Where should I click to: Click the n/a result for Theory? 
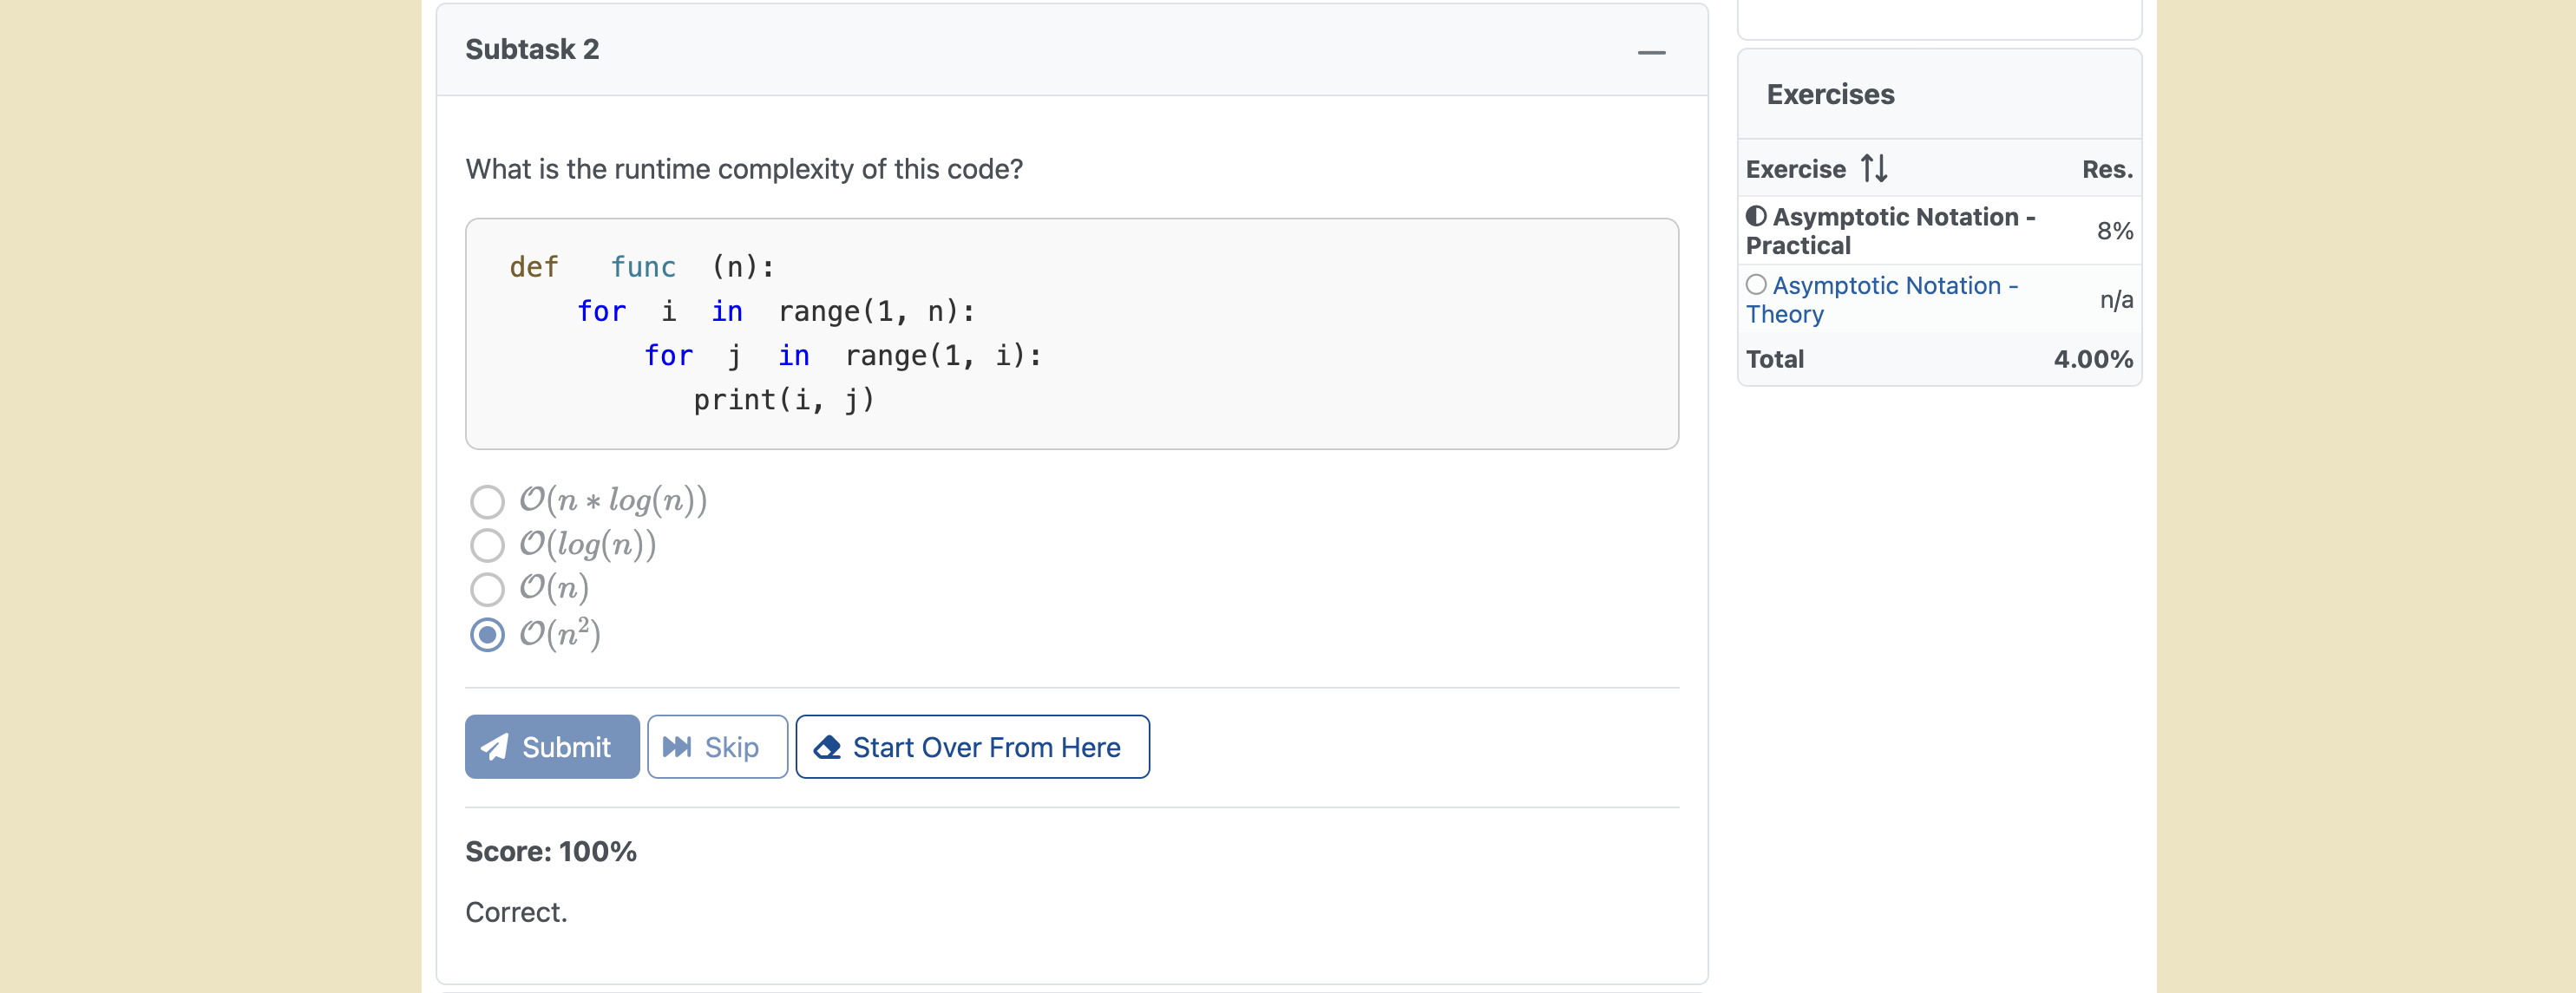[2116, 299]
